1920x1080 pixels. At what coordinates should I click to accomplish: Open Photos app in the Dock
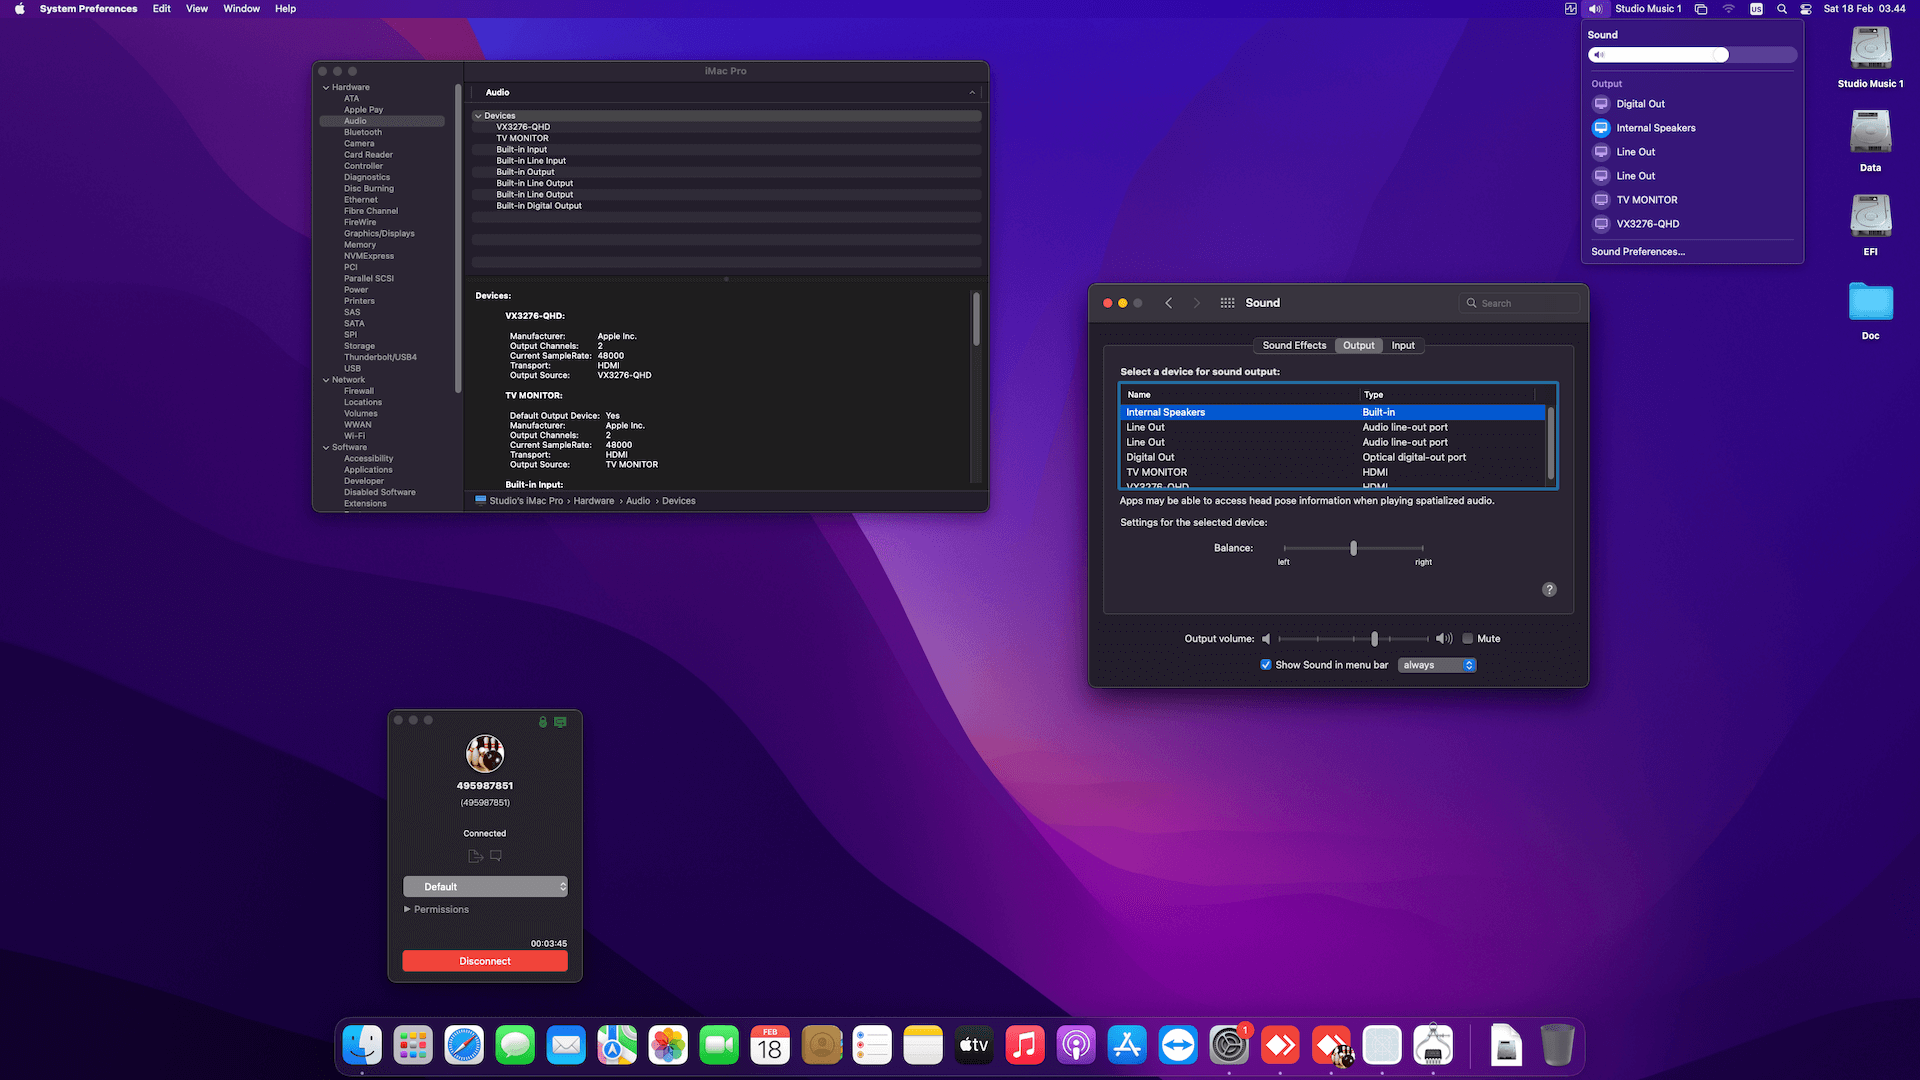(x=668, y=1046)
